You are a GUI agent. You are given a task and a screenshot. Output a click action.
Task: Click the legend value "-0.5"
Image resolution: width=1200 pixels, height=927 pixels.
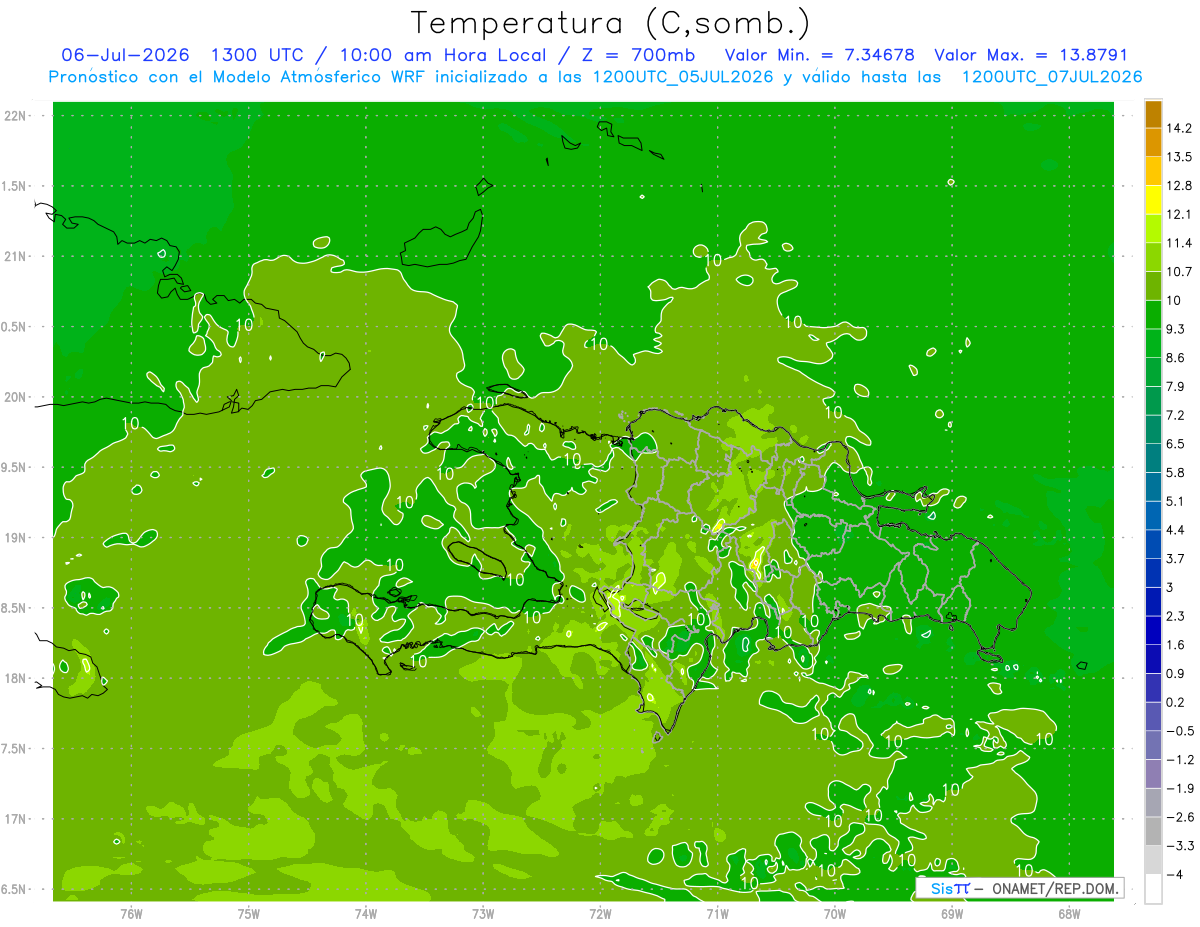coord(1180,731)
